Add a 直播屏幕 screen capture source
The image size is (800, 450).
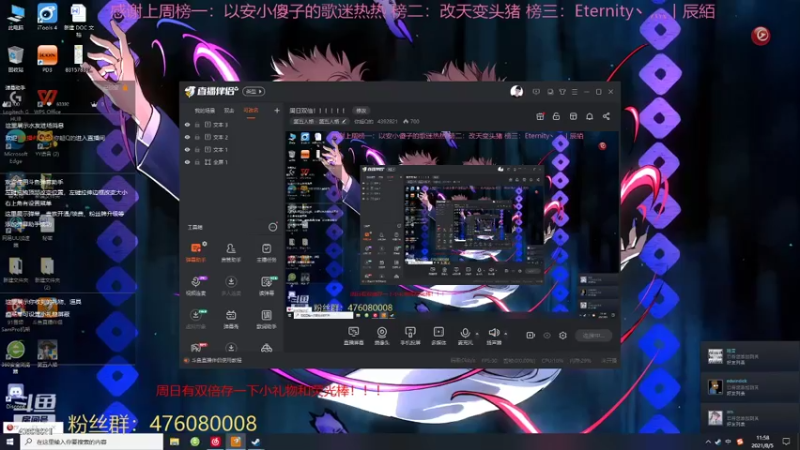(354, 336)
